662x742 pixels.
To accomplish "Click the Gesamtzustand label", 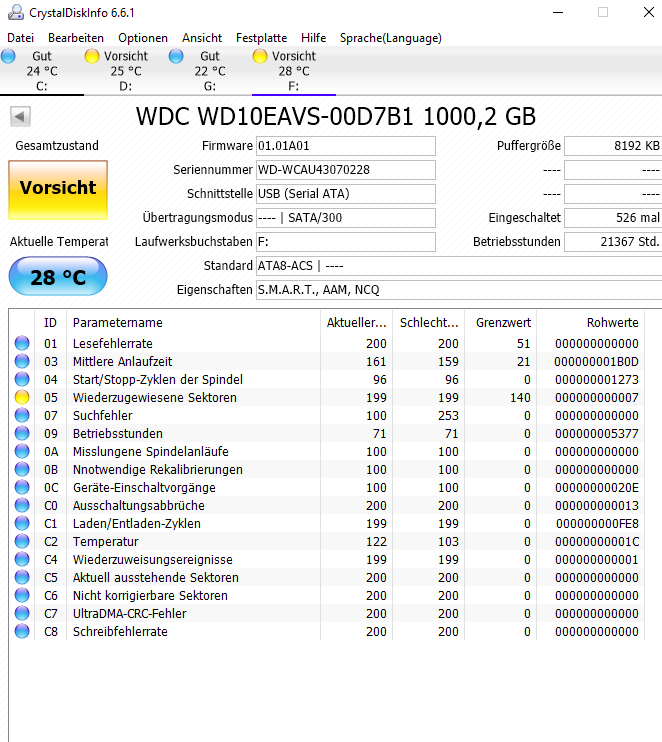I will [x=57, y=146].
